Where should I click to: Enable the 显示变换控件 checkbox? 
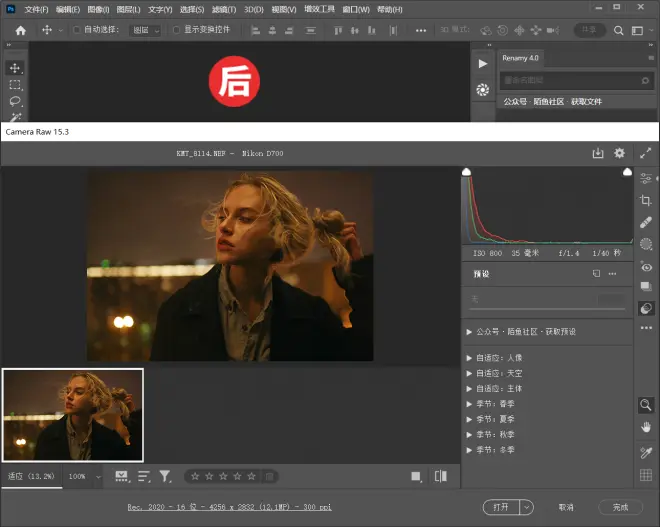177,30
